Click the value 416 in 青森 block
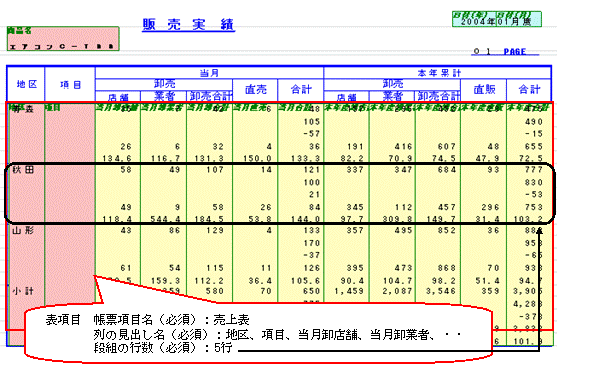604x378 pixels. (x=403, y=146)
